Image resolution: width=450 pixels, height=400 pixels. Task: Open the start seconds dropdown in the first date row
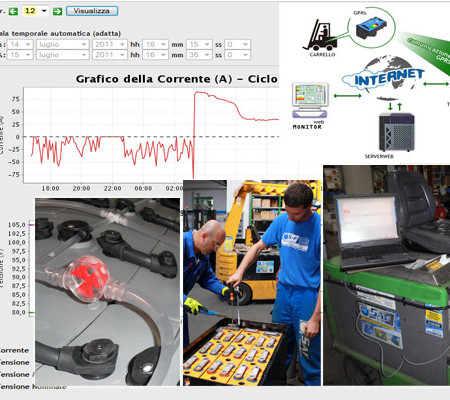237,44
